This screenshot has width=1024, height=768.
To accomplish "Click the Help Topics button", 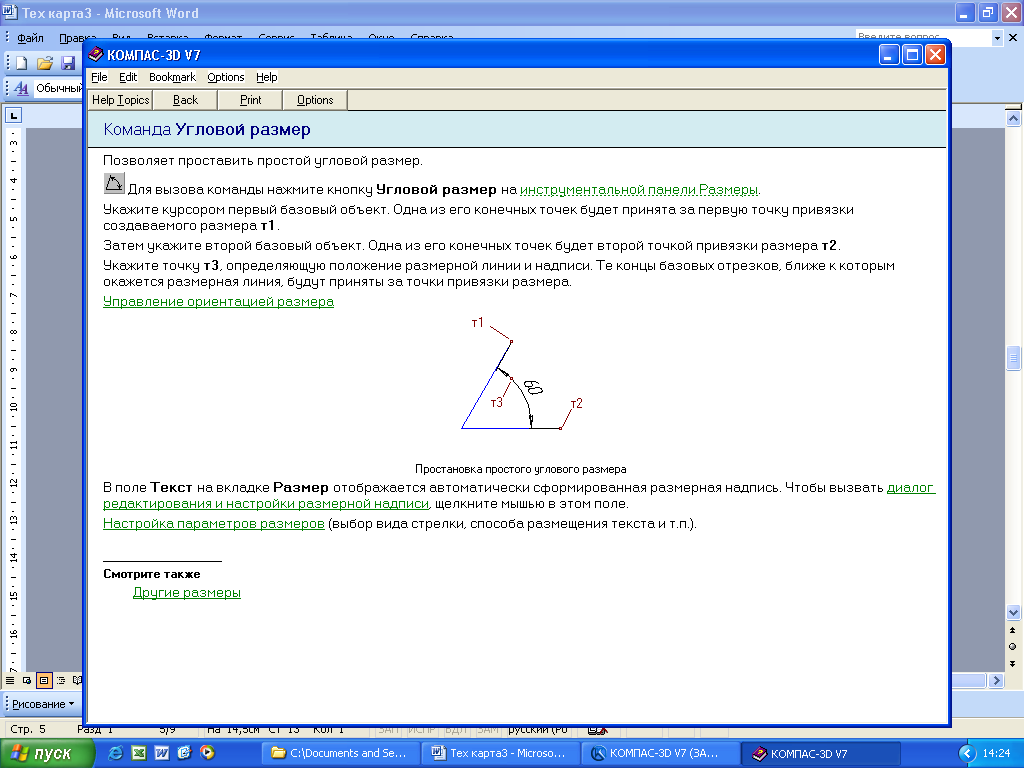I will 120,100.
